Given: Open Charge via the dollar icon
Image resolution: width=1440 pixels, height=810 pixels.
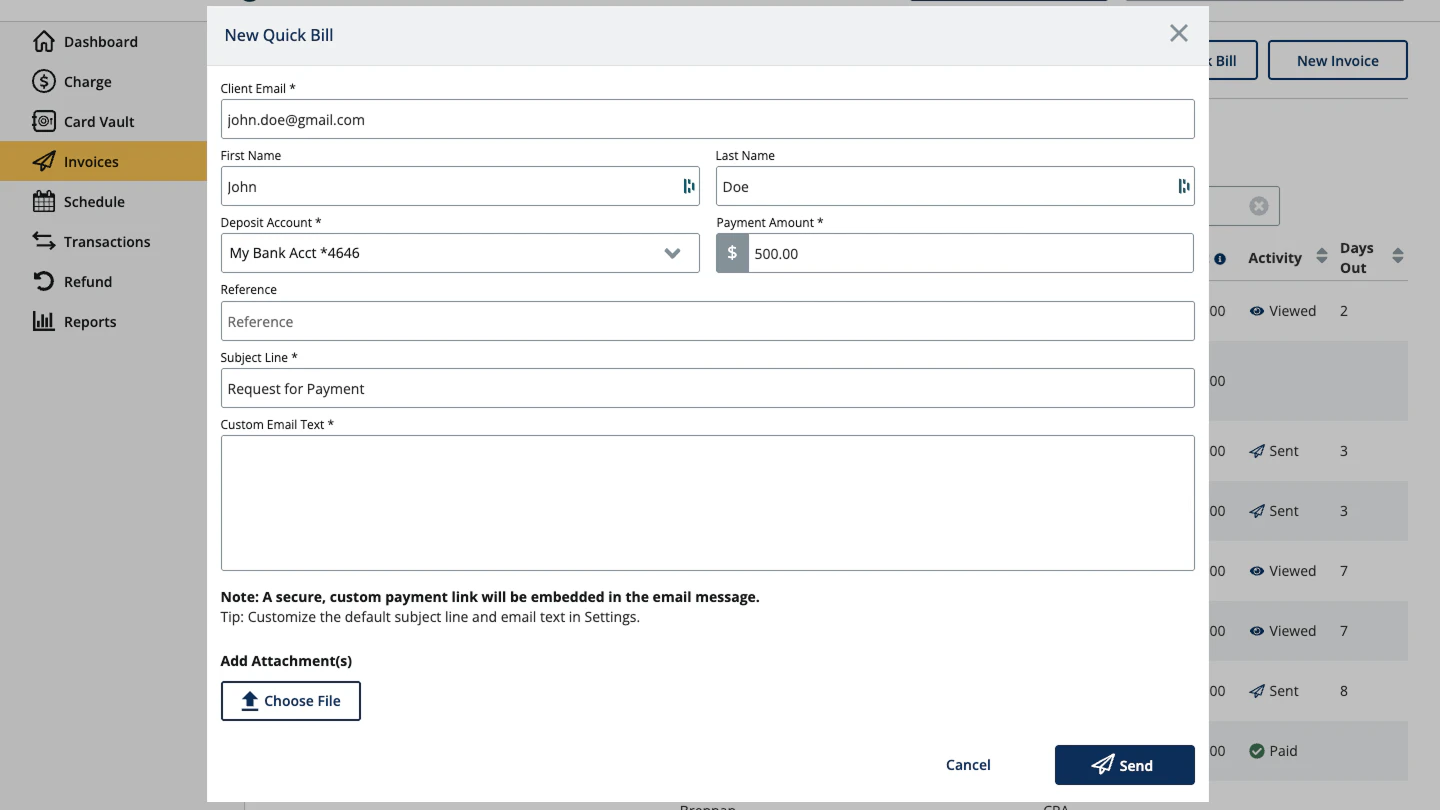Looking at the screenshot, I should (43, 81).
